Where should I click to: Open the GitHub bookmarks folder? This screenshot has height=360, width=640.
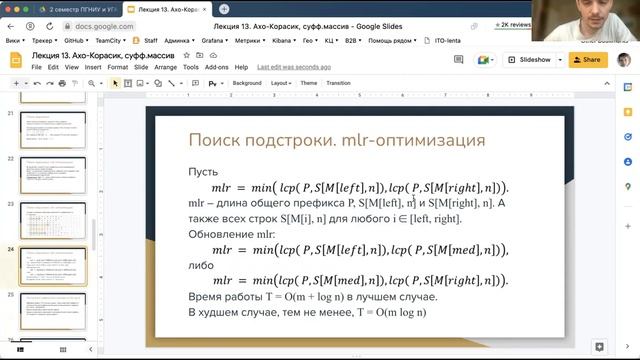(76, 40)
